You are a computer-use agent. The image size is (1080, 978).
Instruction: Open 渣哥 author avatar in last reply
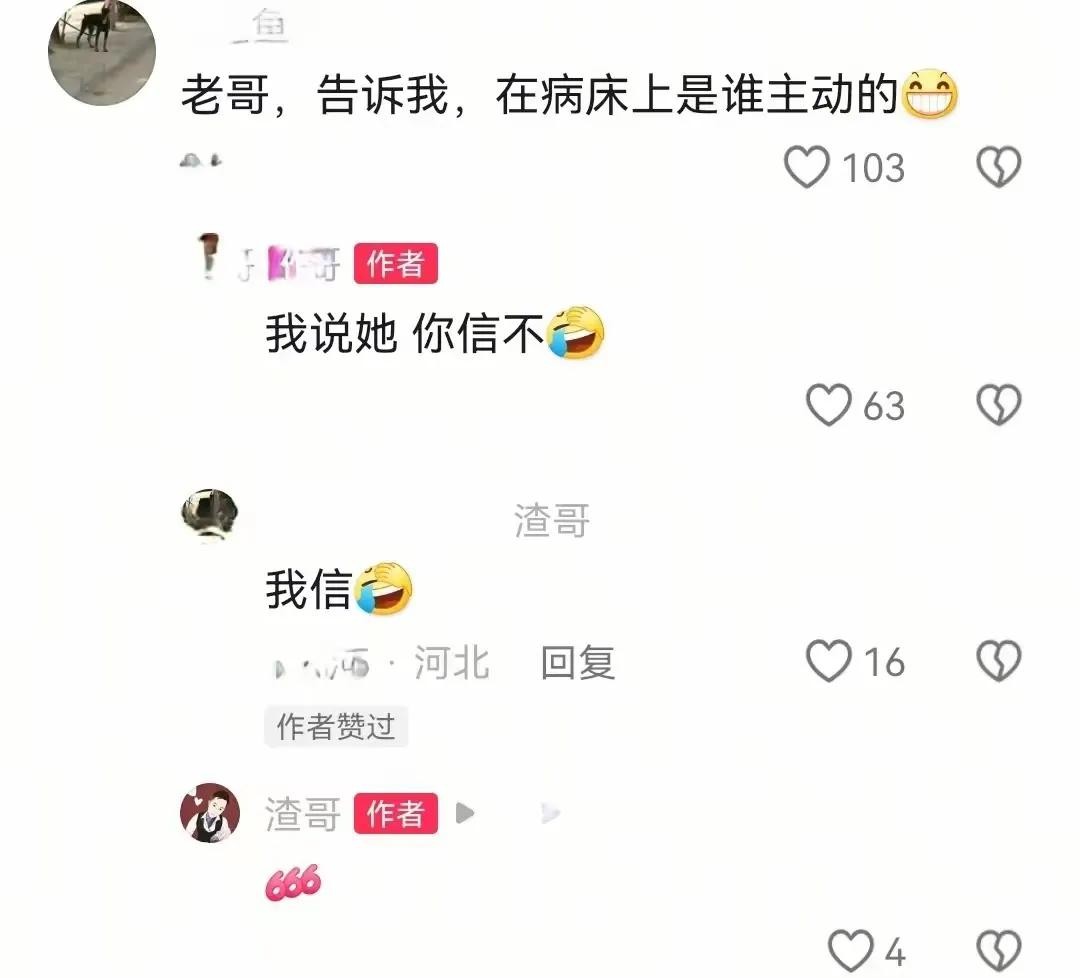point(210,813)
